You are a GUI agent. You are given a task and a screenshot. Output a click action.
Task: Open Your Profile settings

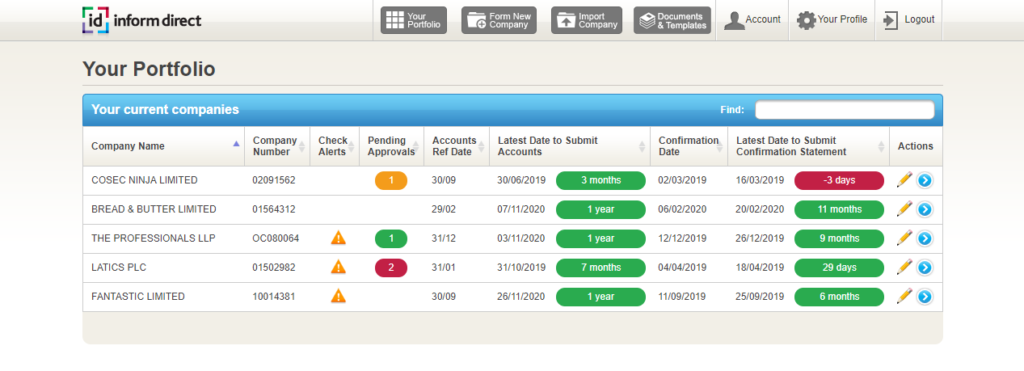832,20
